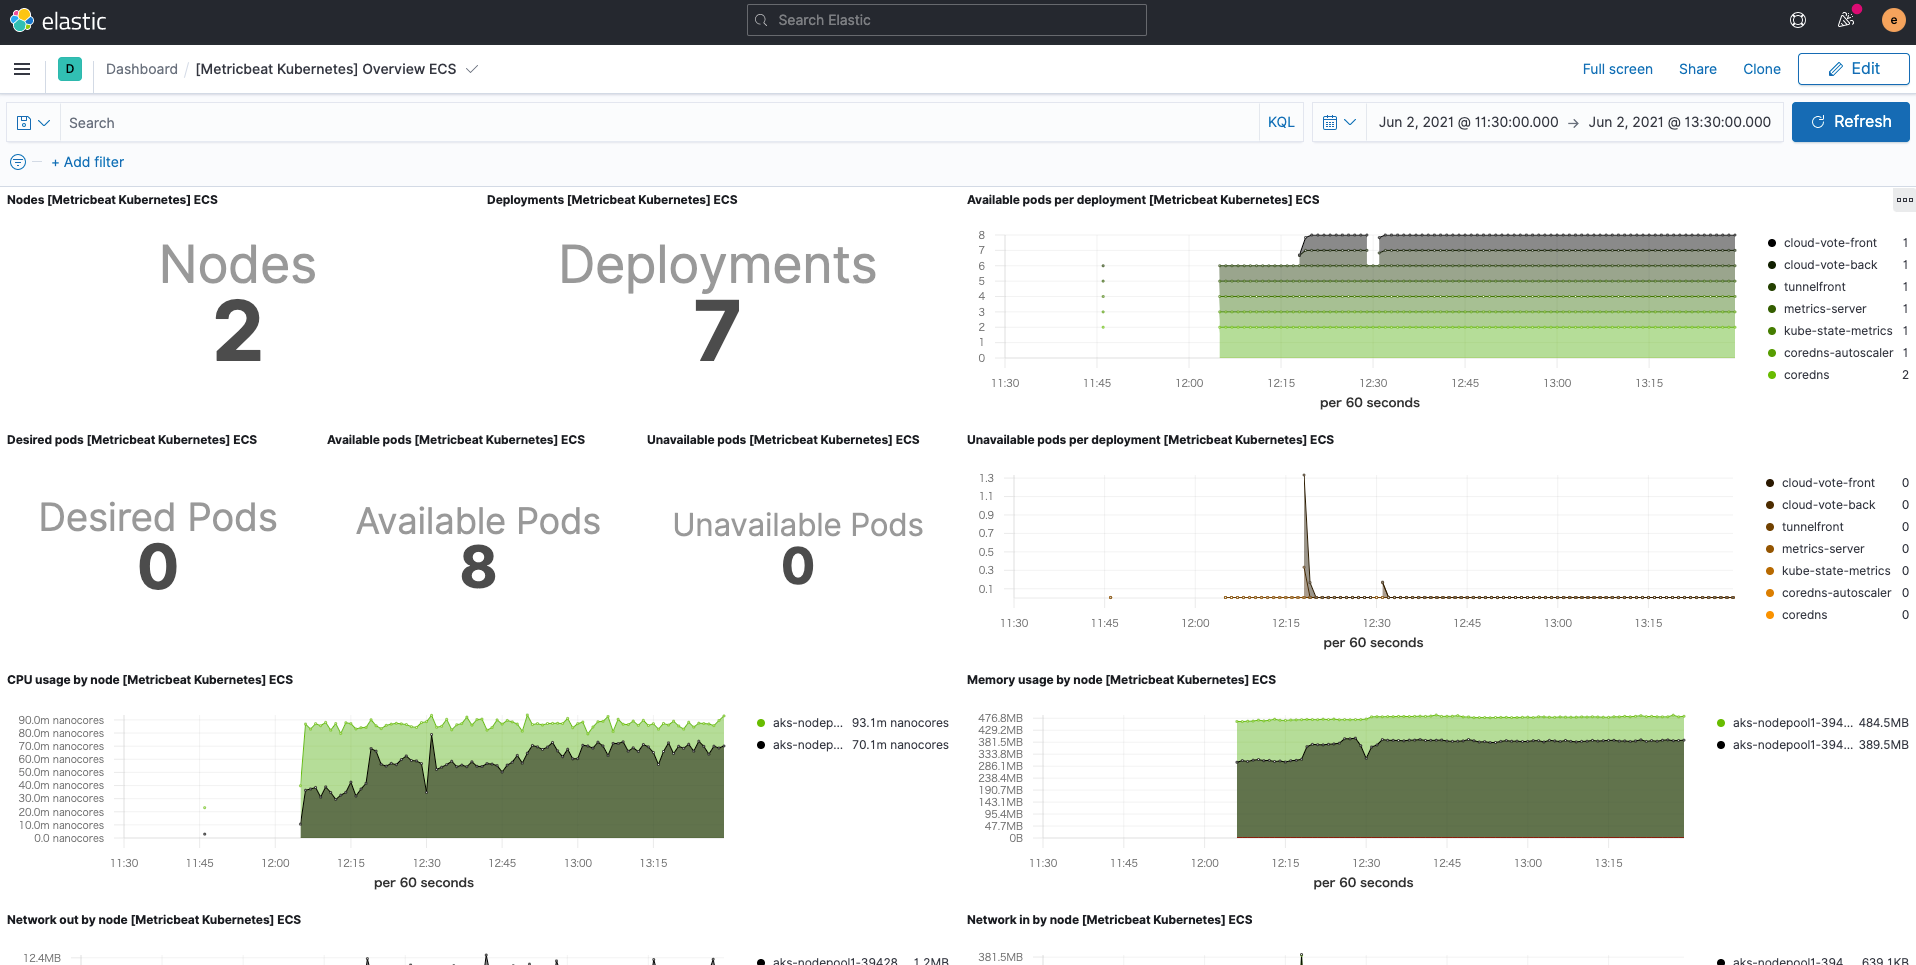Expand dashboard title chevron dropdown

tap(472, 69)
